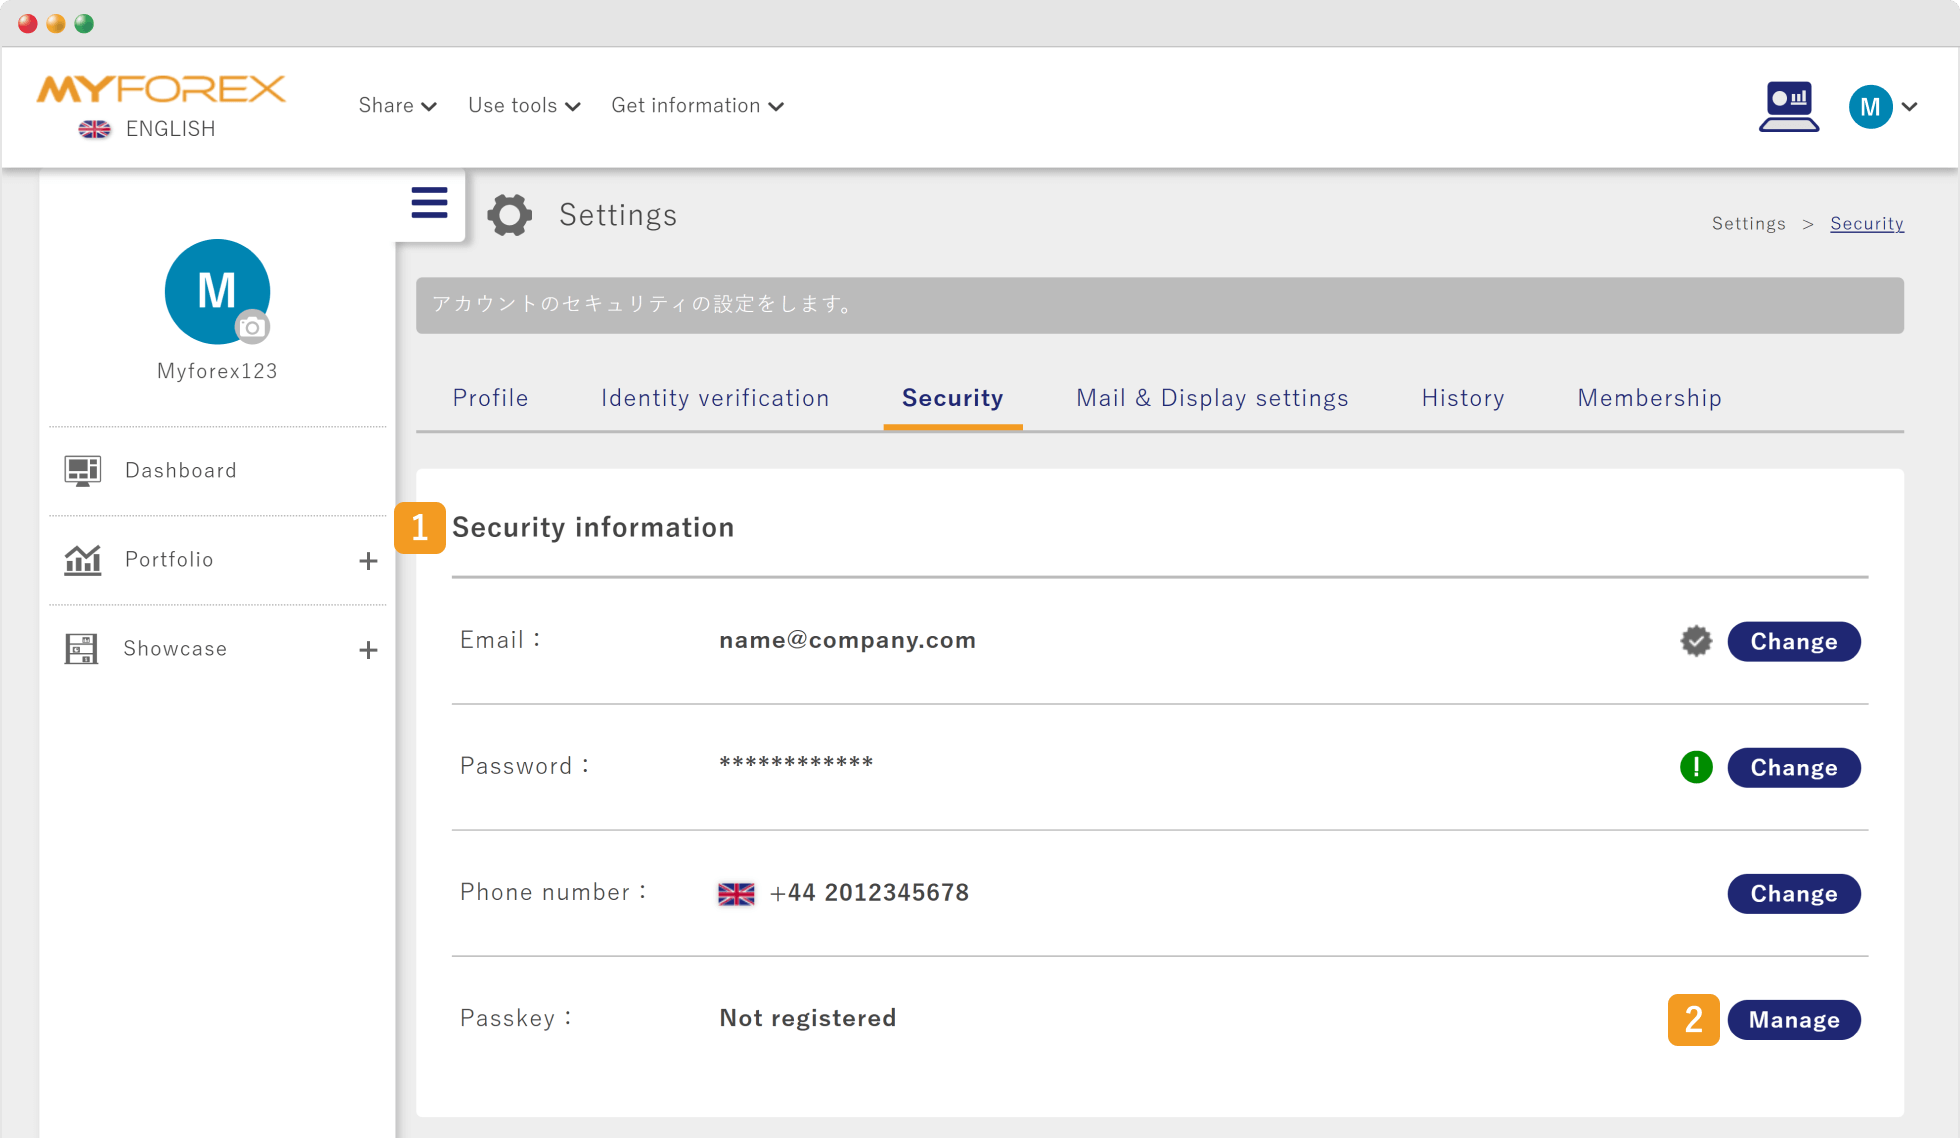Click the Dashboard monitor icon
The height and width of the screenshot is (1138, 1960).
tap(83, 471)
